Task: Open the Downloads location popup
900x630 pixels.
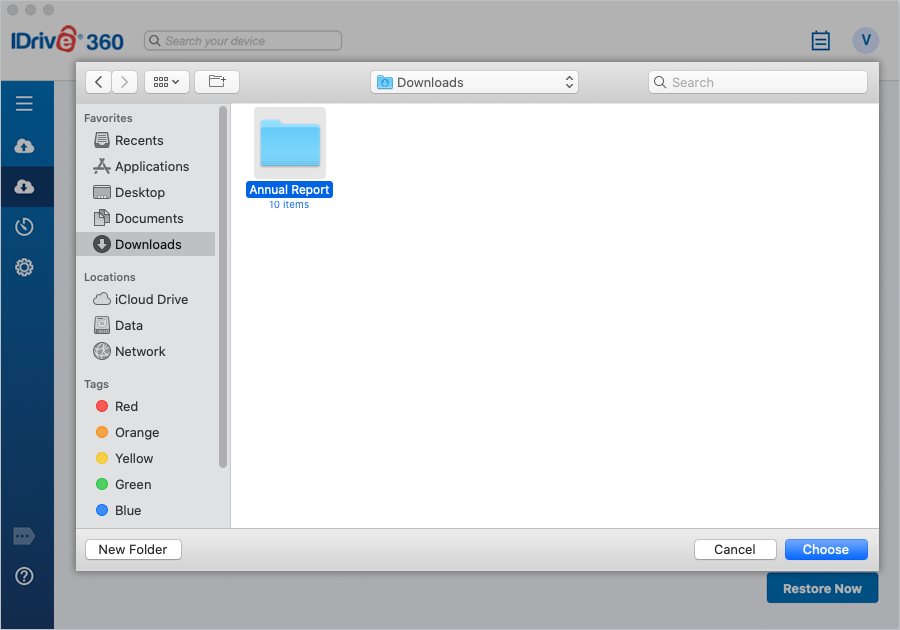Action: tap(474, 82)
